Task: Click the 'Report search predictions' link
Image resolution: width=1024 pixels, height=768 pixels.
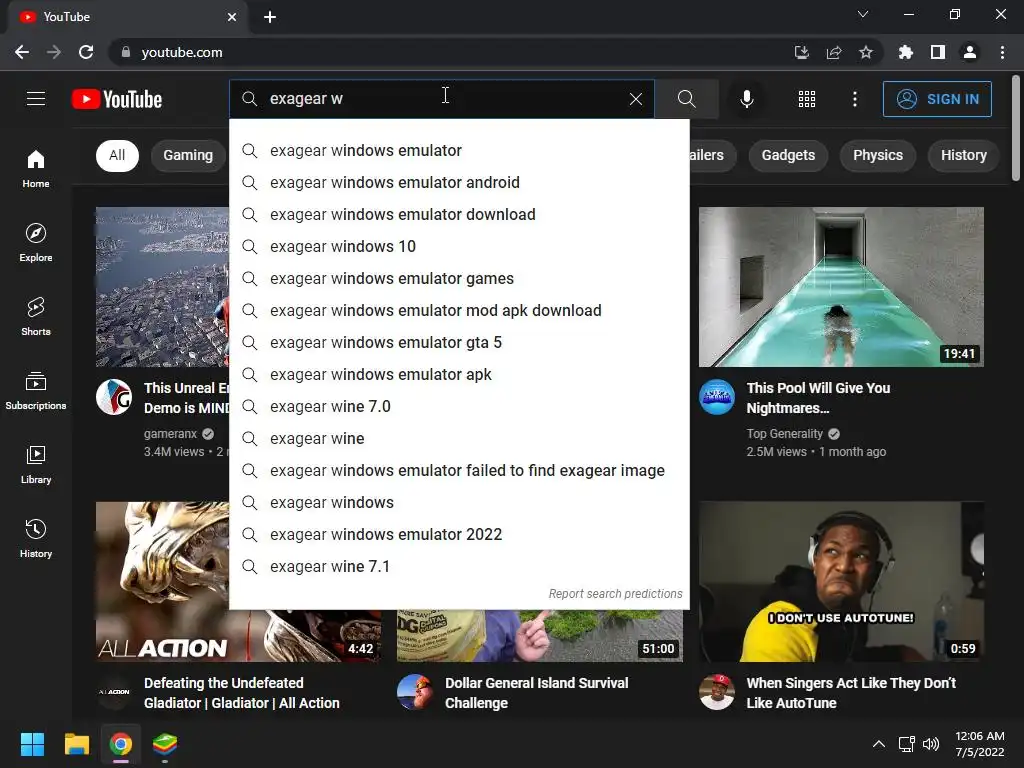Action: [615, 594]
